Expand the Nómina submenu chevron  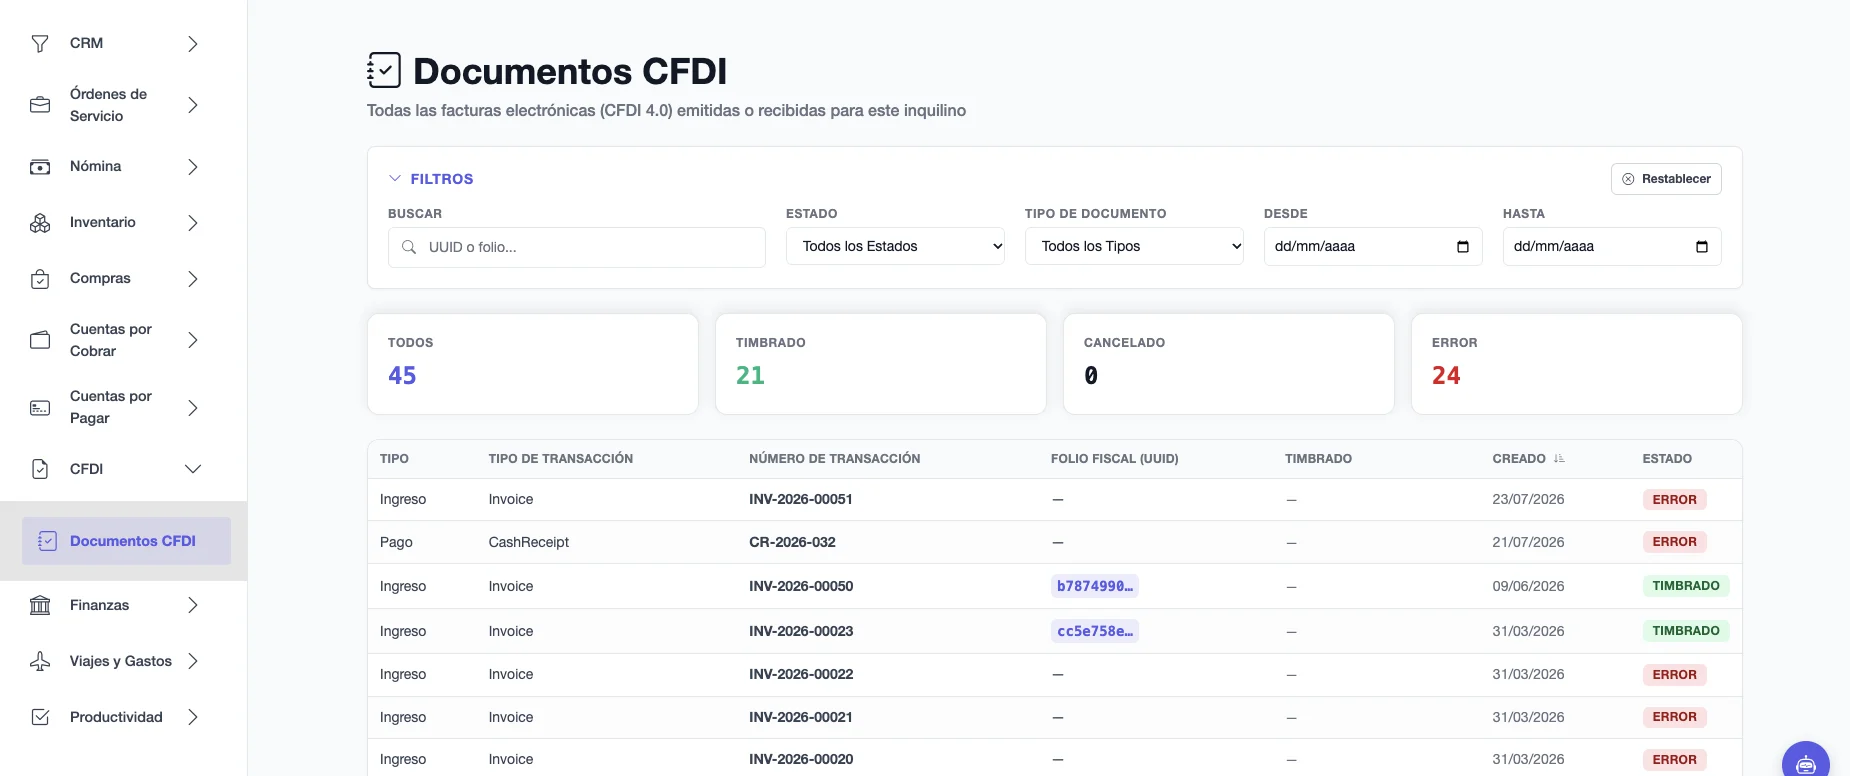[x=193, y=167]
